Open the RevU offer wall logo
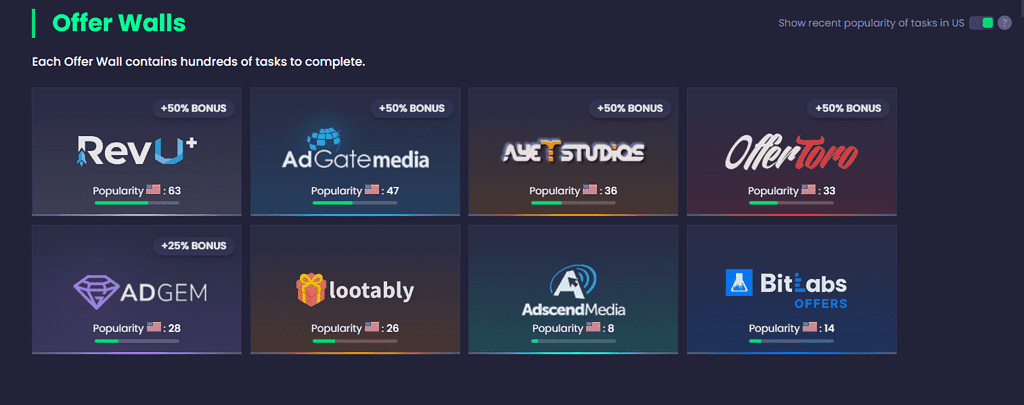This screenshot has height=405, width=1024. [136, 151]
